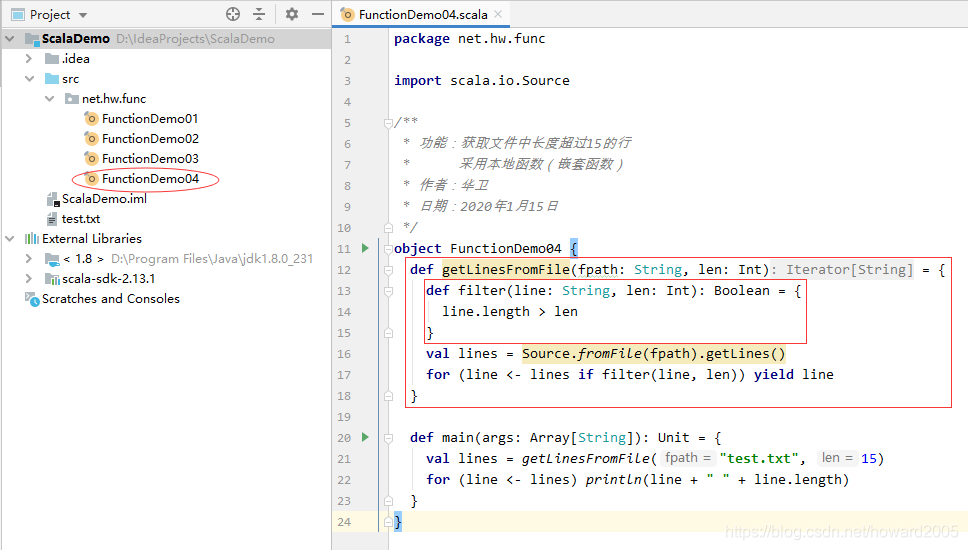Image resolution: width=968 pixels, height=550 pixels.
Task: Fold filter method at line 13
Action: [x=388, y=291]
